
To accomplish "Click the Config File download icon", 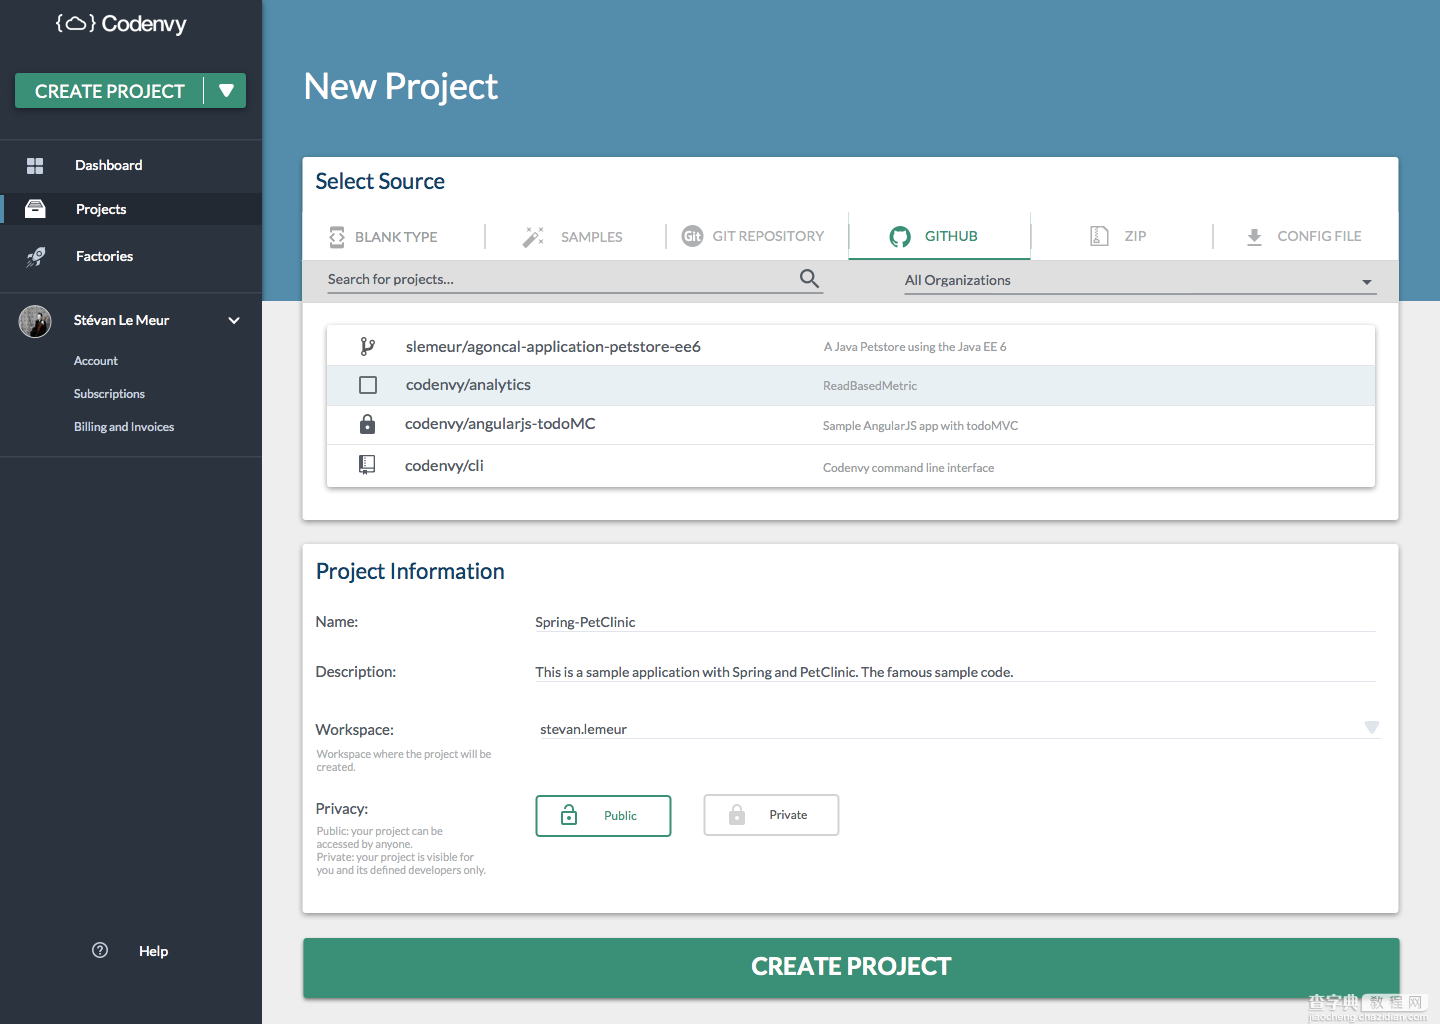I will click(1254, 237).
